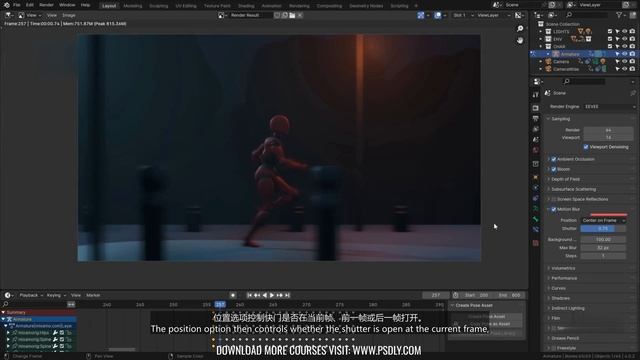Open the Object Data armature tab icon
This screenshot has height=360, width=640.
pos(536,209)
